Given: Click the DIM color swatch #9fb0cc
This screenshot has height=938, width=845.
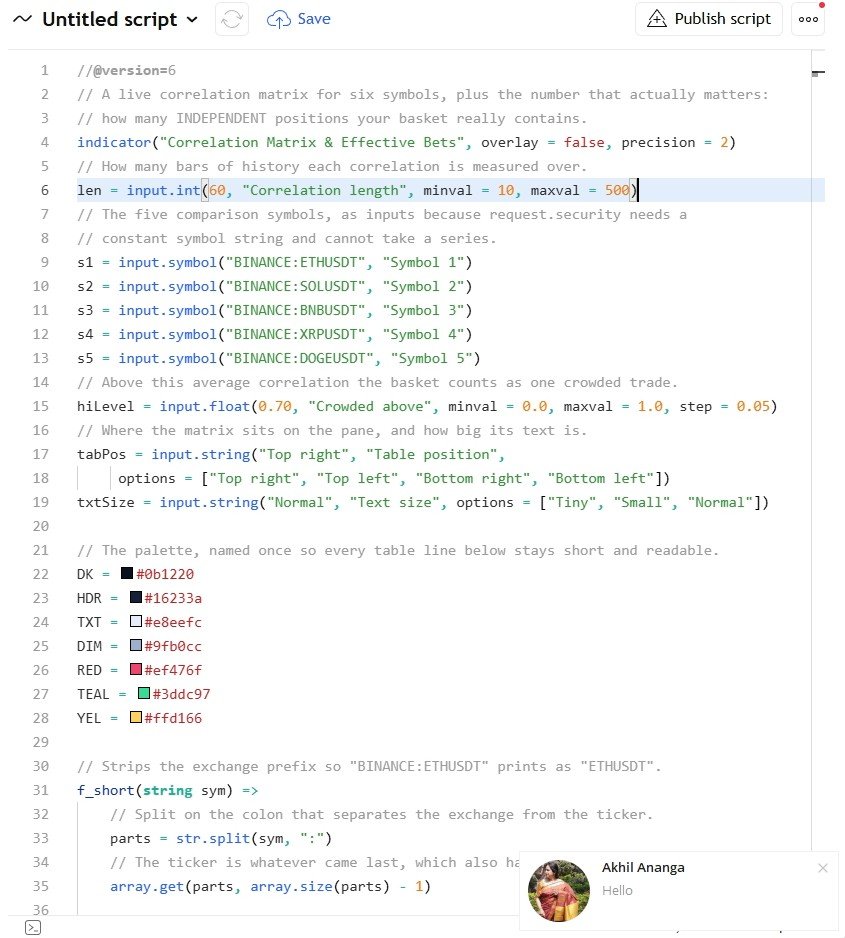Looking at the screenshot, I should (136, 645).
